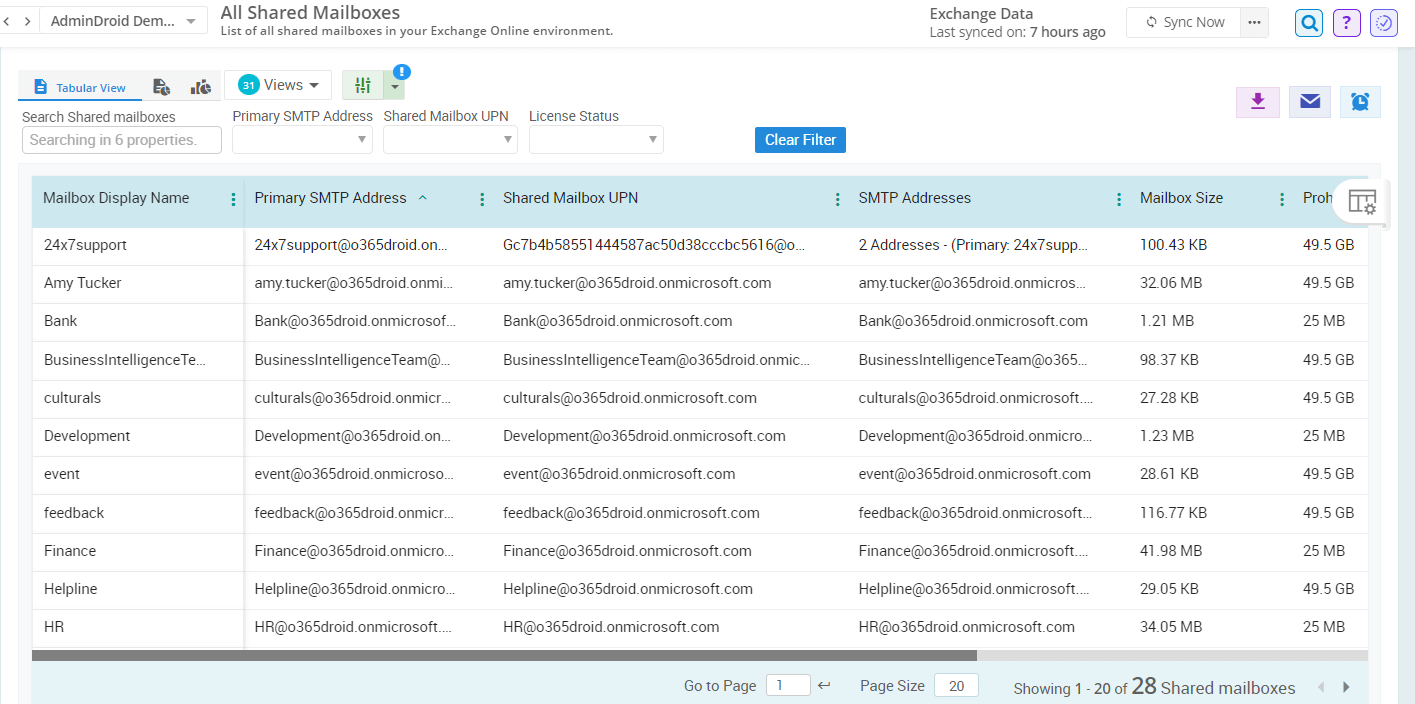Select the Finance mailbox name
The image size is (1415, 704).
[x=70, y=551]
